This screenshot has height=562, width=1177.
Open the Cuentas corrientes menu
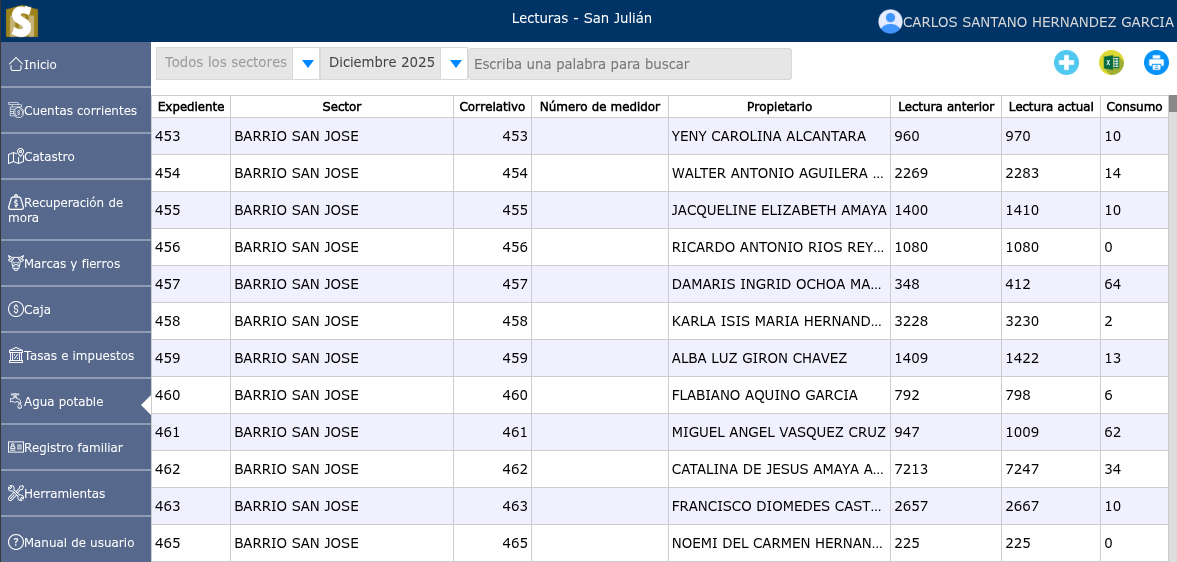(x=80, y=110)
